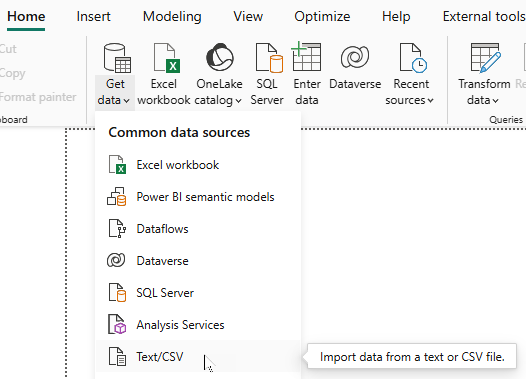Click the Text/CSV document icon

tap(117, 357)
